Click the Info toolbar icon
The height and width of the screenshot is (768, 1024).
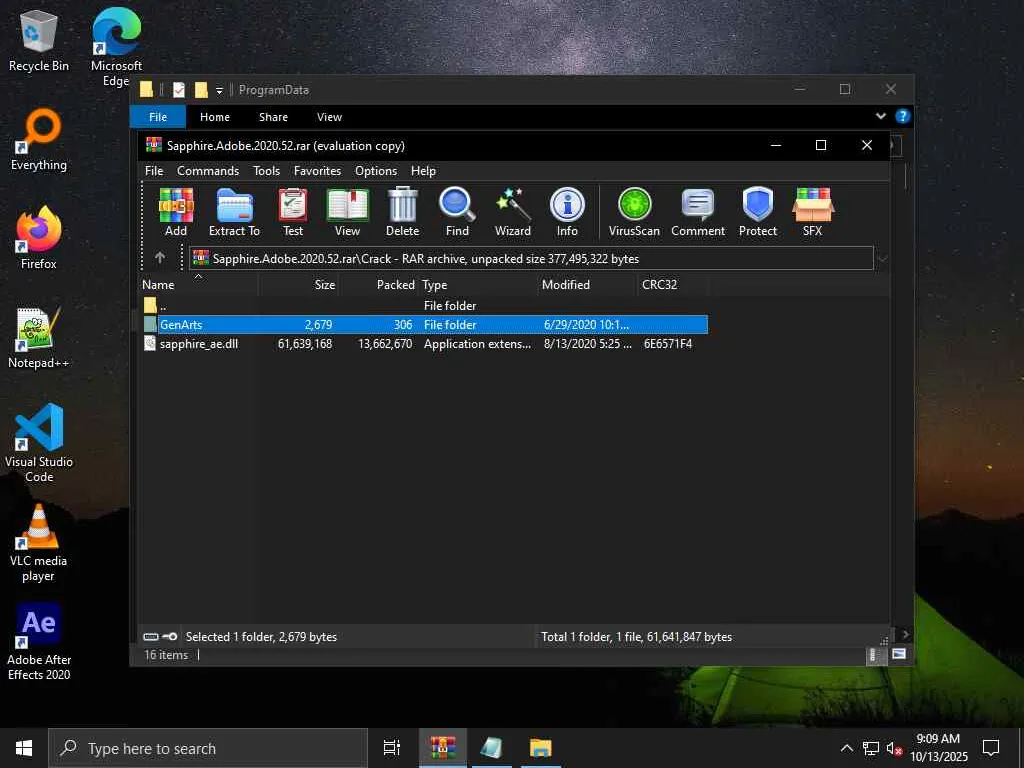point(567,212)
